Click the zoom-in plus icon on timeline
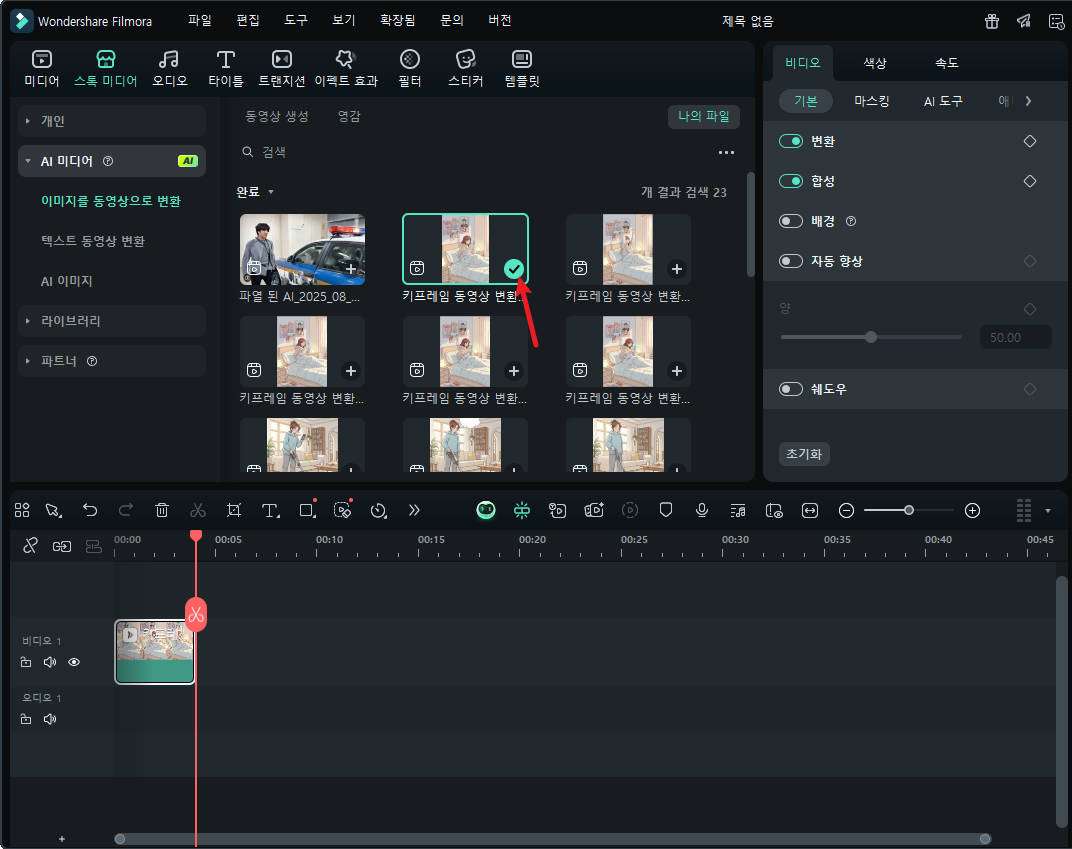 click(x=972, y=510)
